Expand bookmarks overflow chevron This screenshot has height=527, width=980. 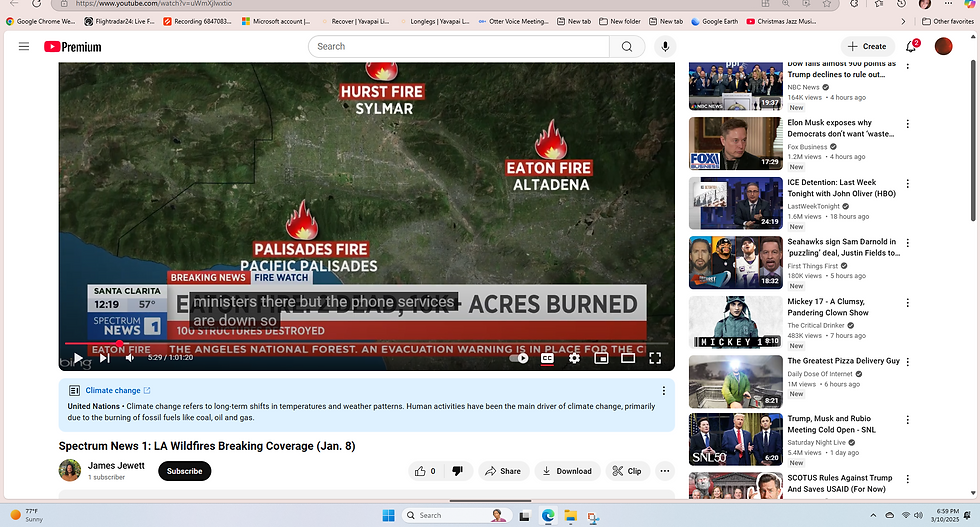[x=903, y=21]
